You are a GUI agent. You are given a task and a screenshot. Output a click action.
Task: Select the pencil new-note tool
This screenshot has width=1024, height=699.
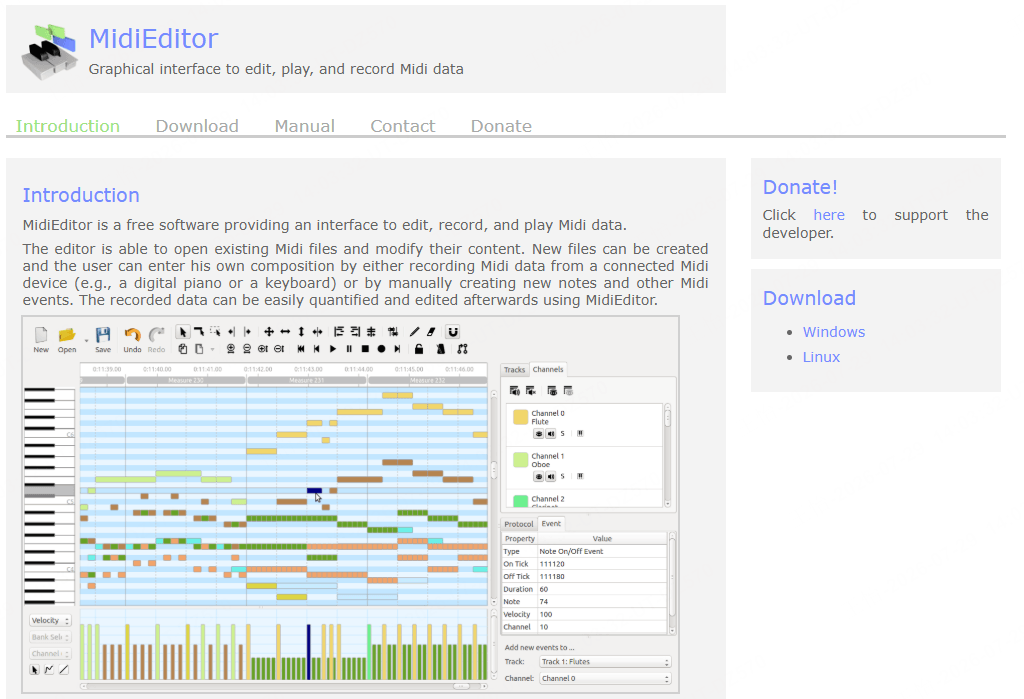click(415, 332)
